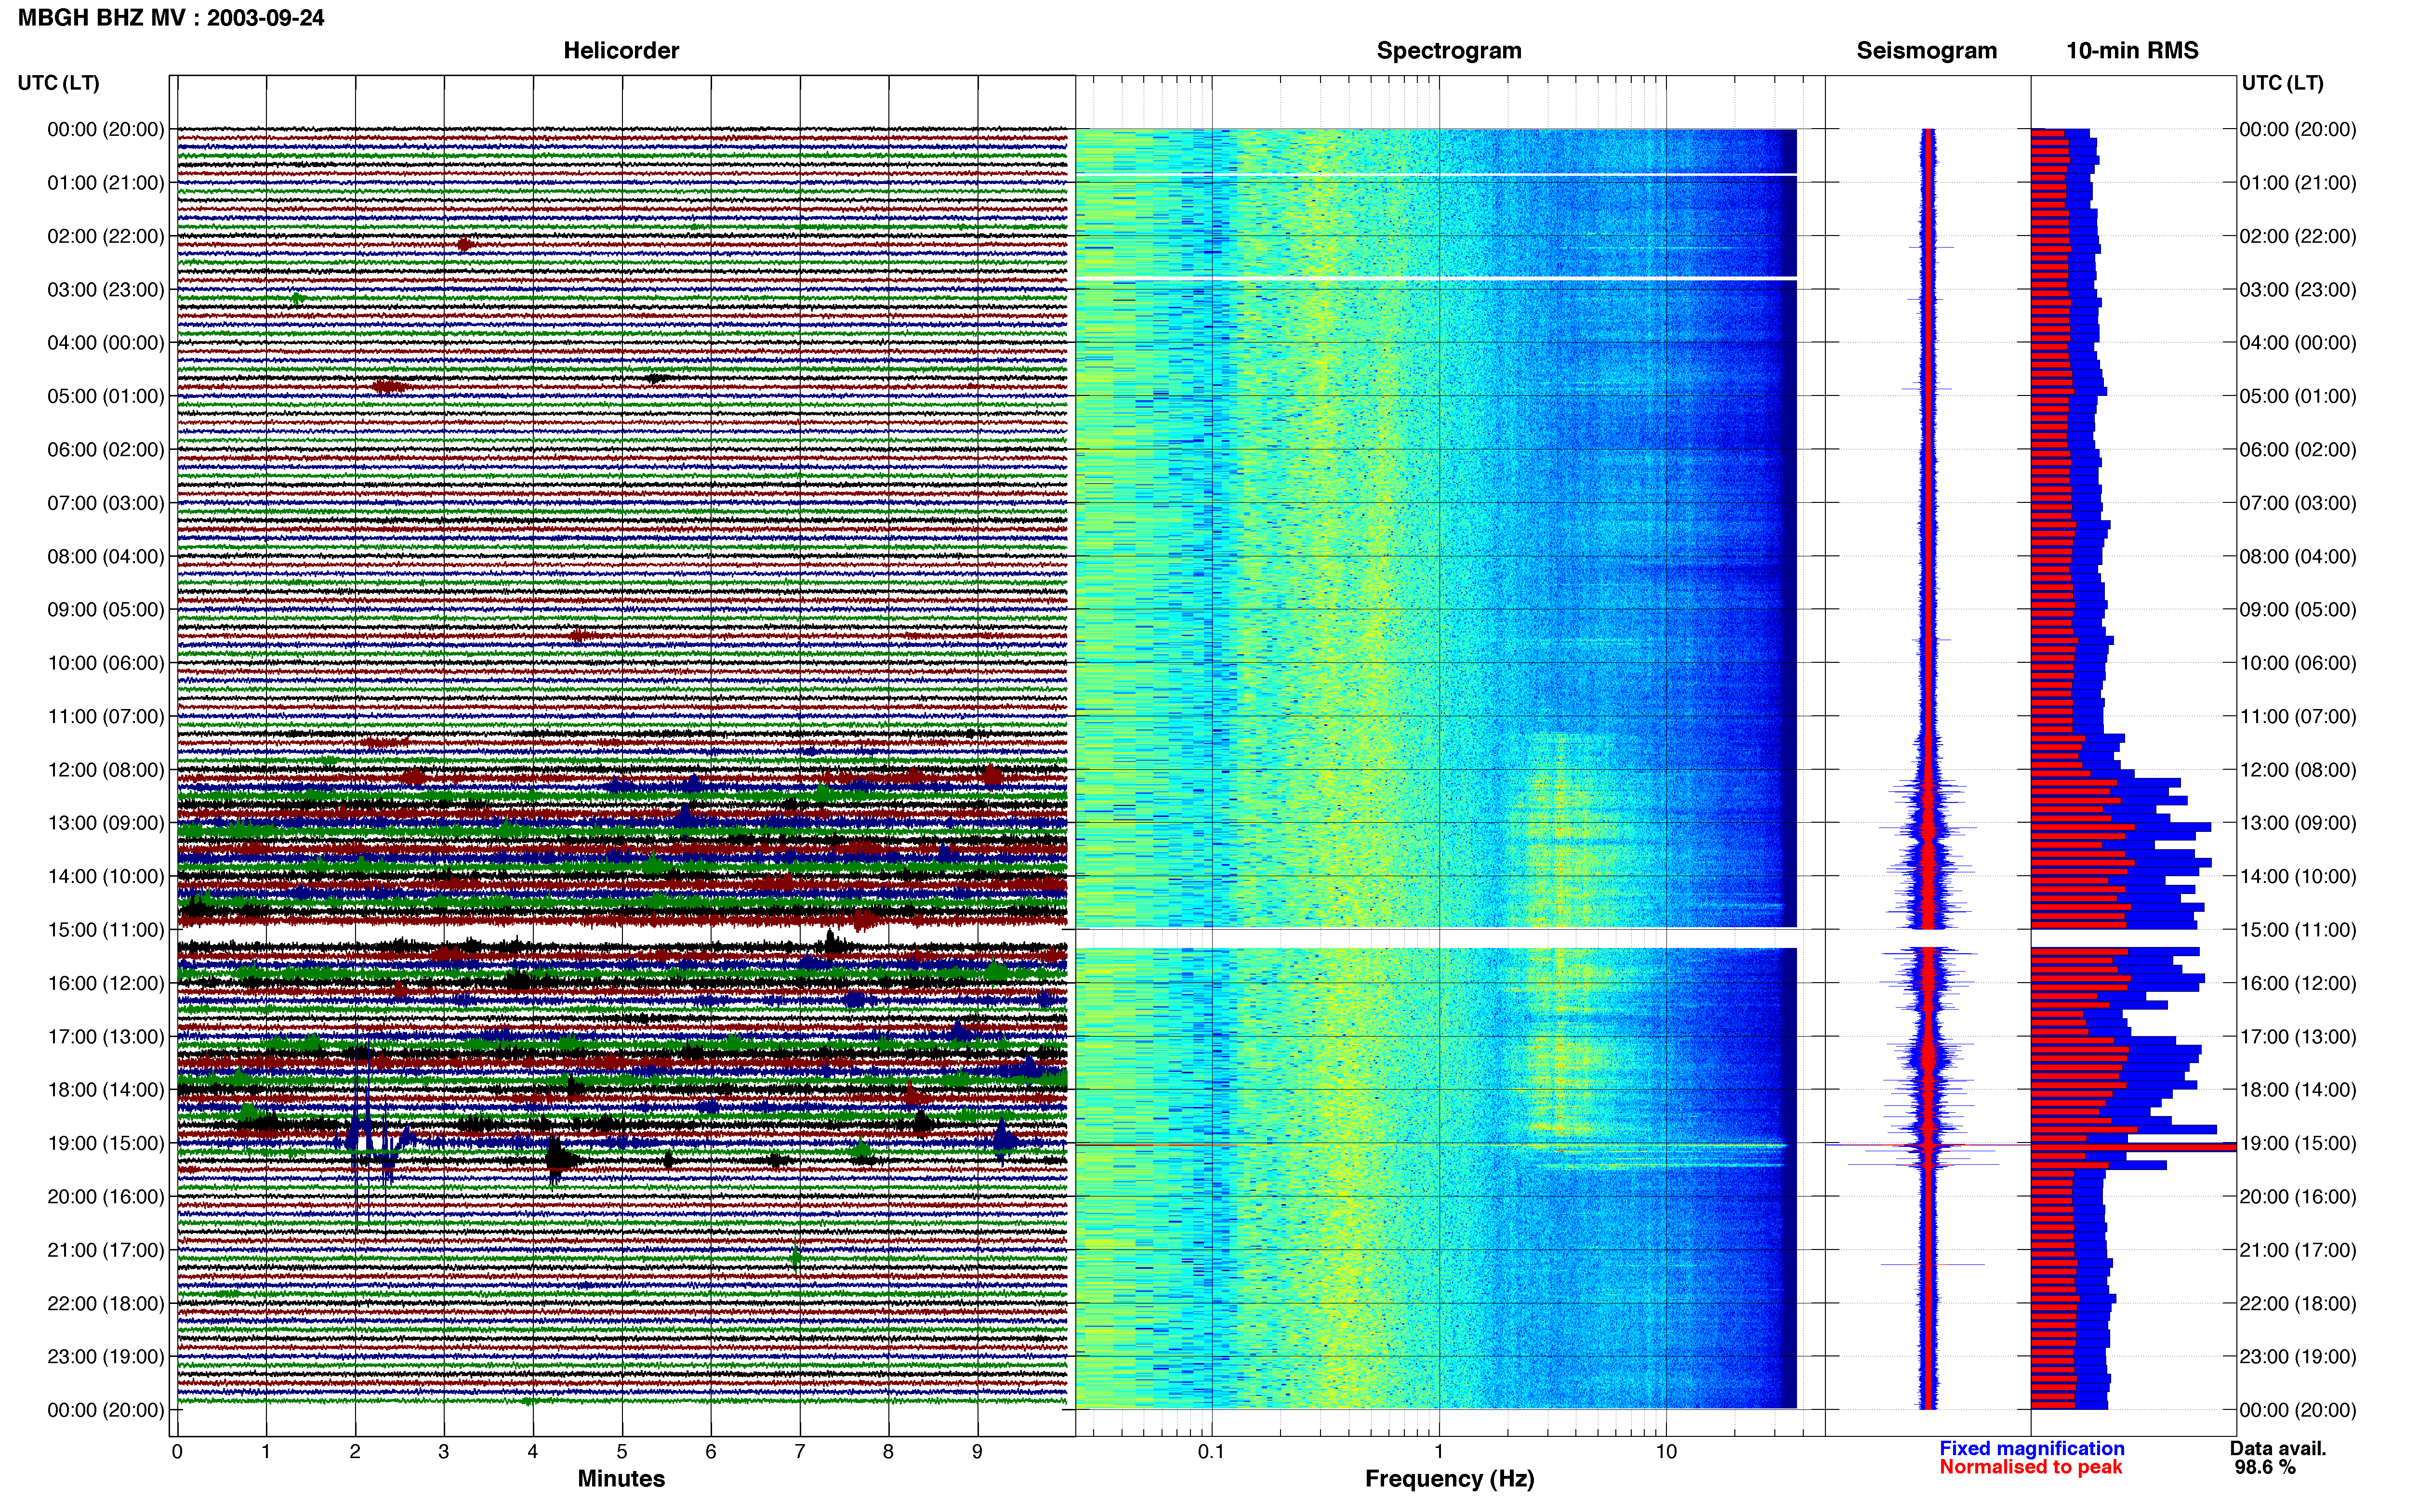Click the helicorder "5" minute tick label

[x=622, y=1452]
